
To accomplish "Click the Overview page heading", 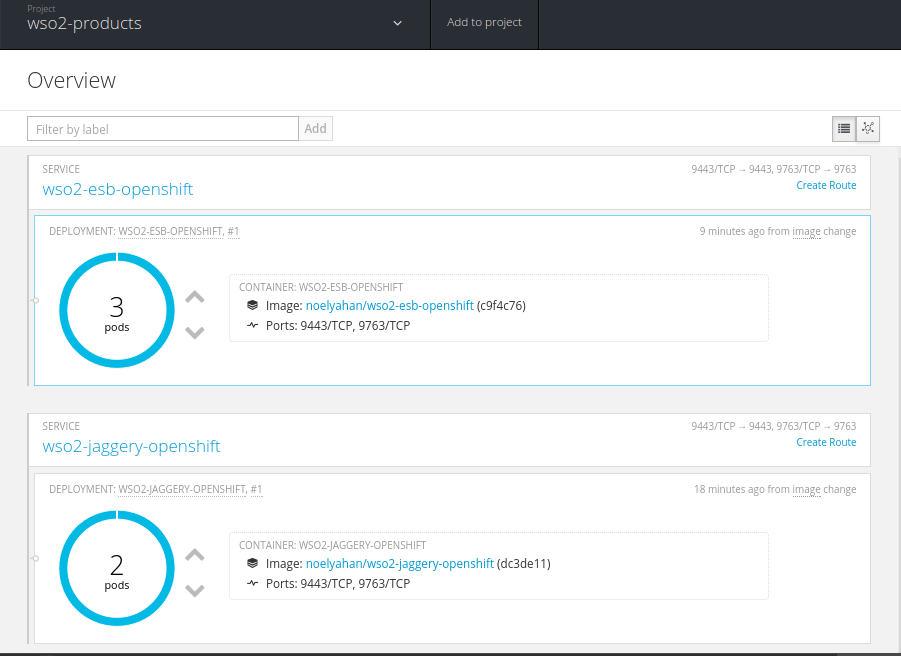I will [71, 80].
